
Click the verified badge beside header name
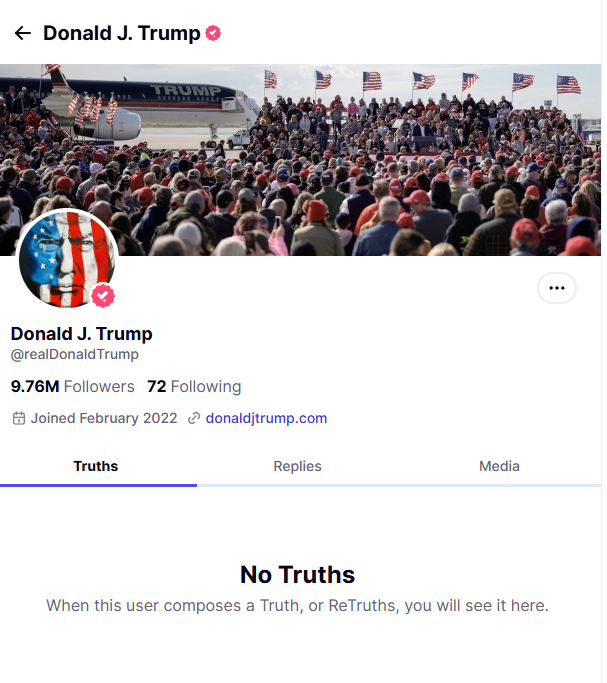tap(213, 33)
